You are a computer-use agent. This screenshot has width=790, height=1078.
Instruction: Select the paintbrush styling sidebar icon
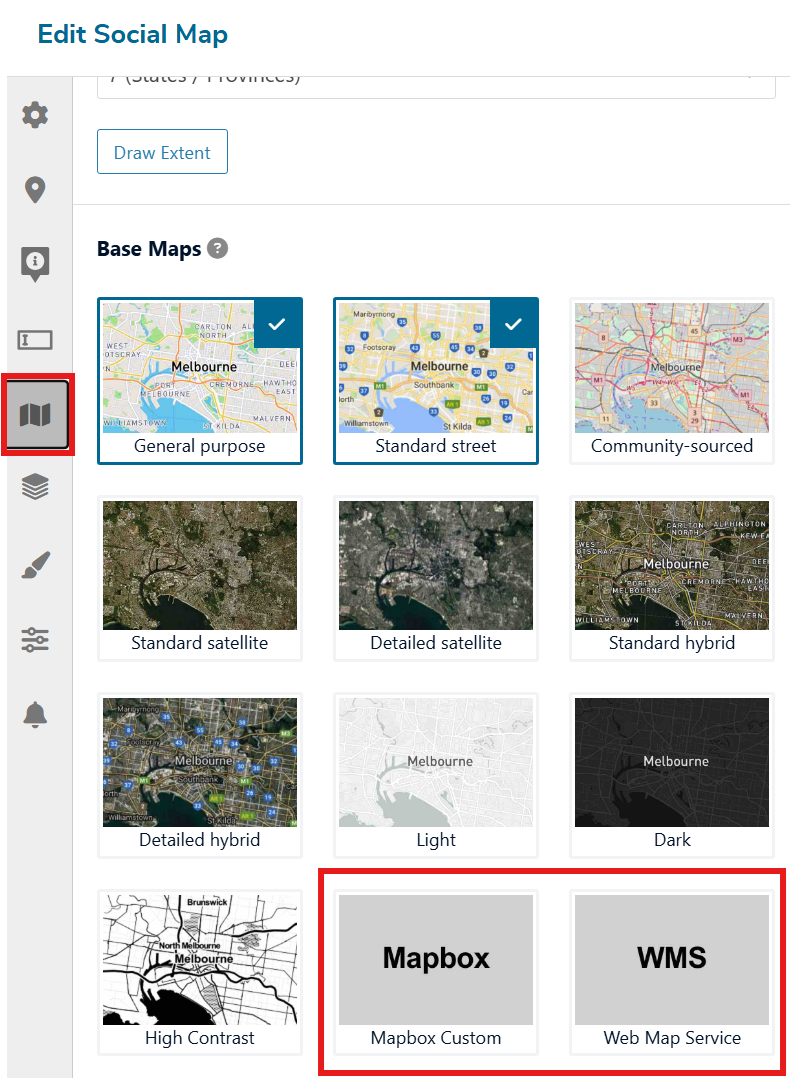point(36,565)
